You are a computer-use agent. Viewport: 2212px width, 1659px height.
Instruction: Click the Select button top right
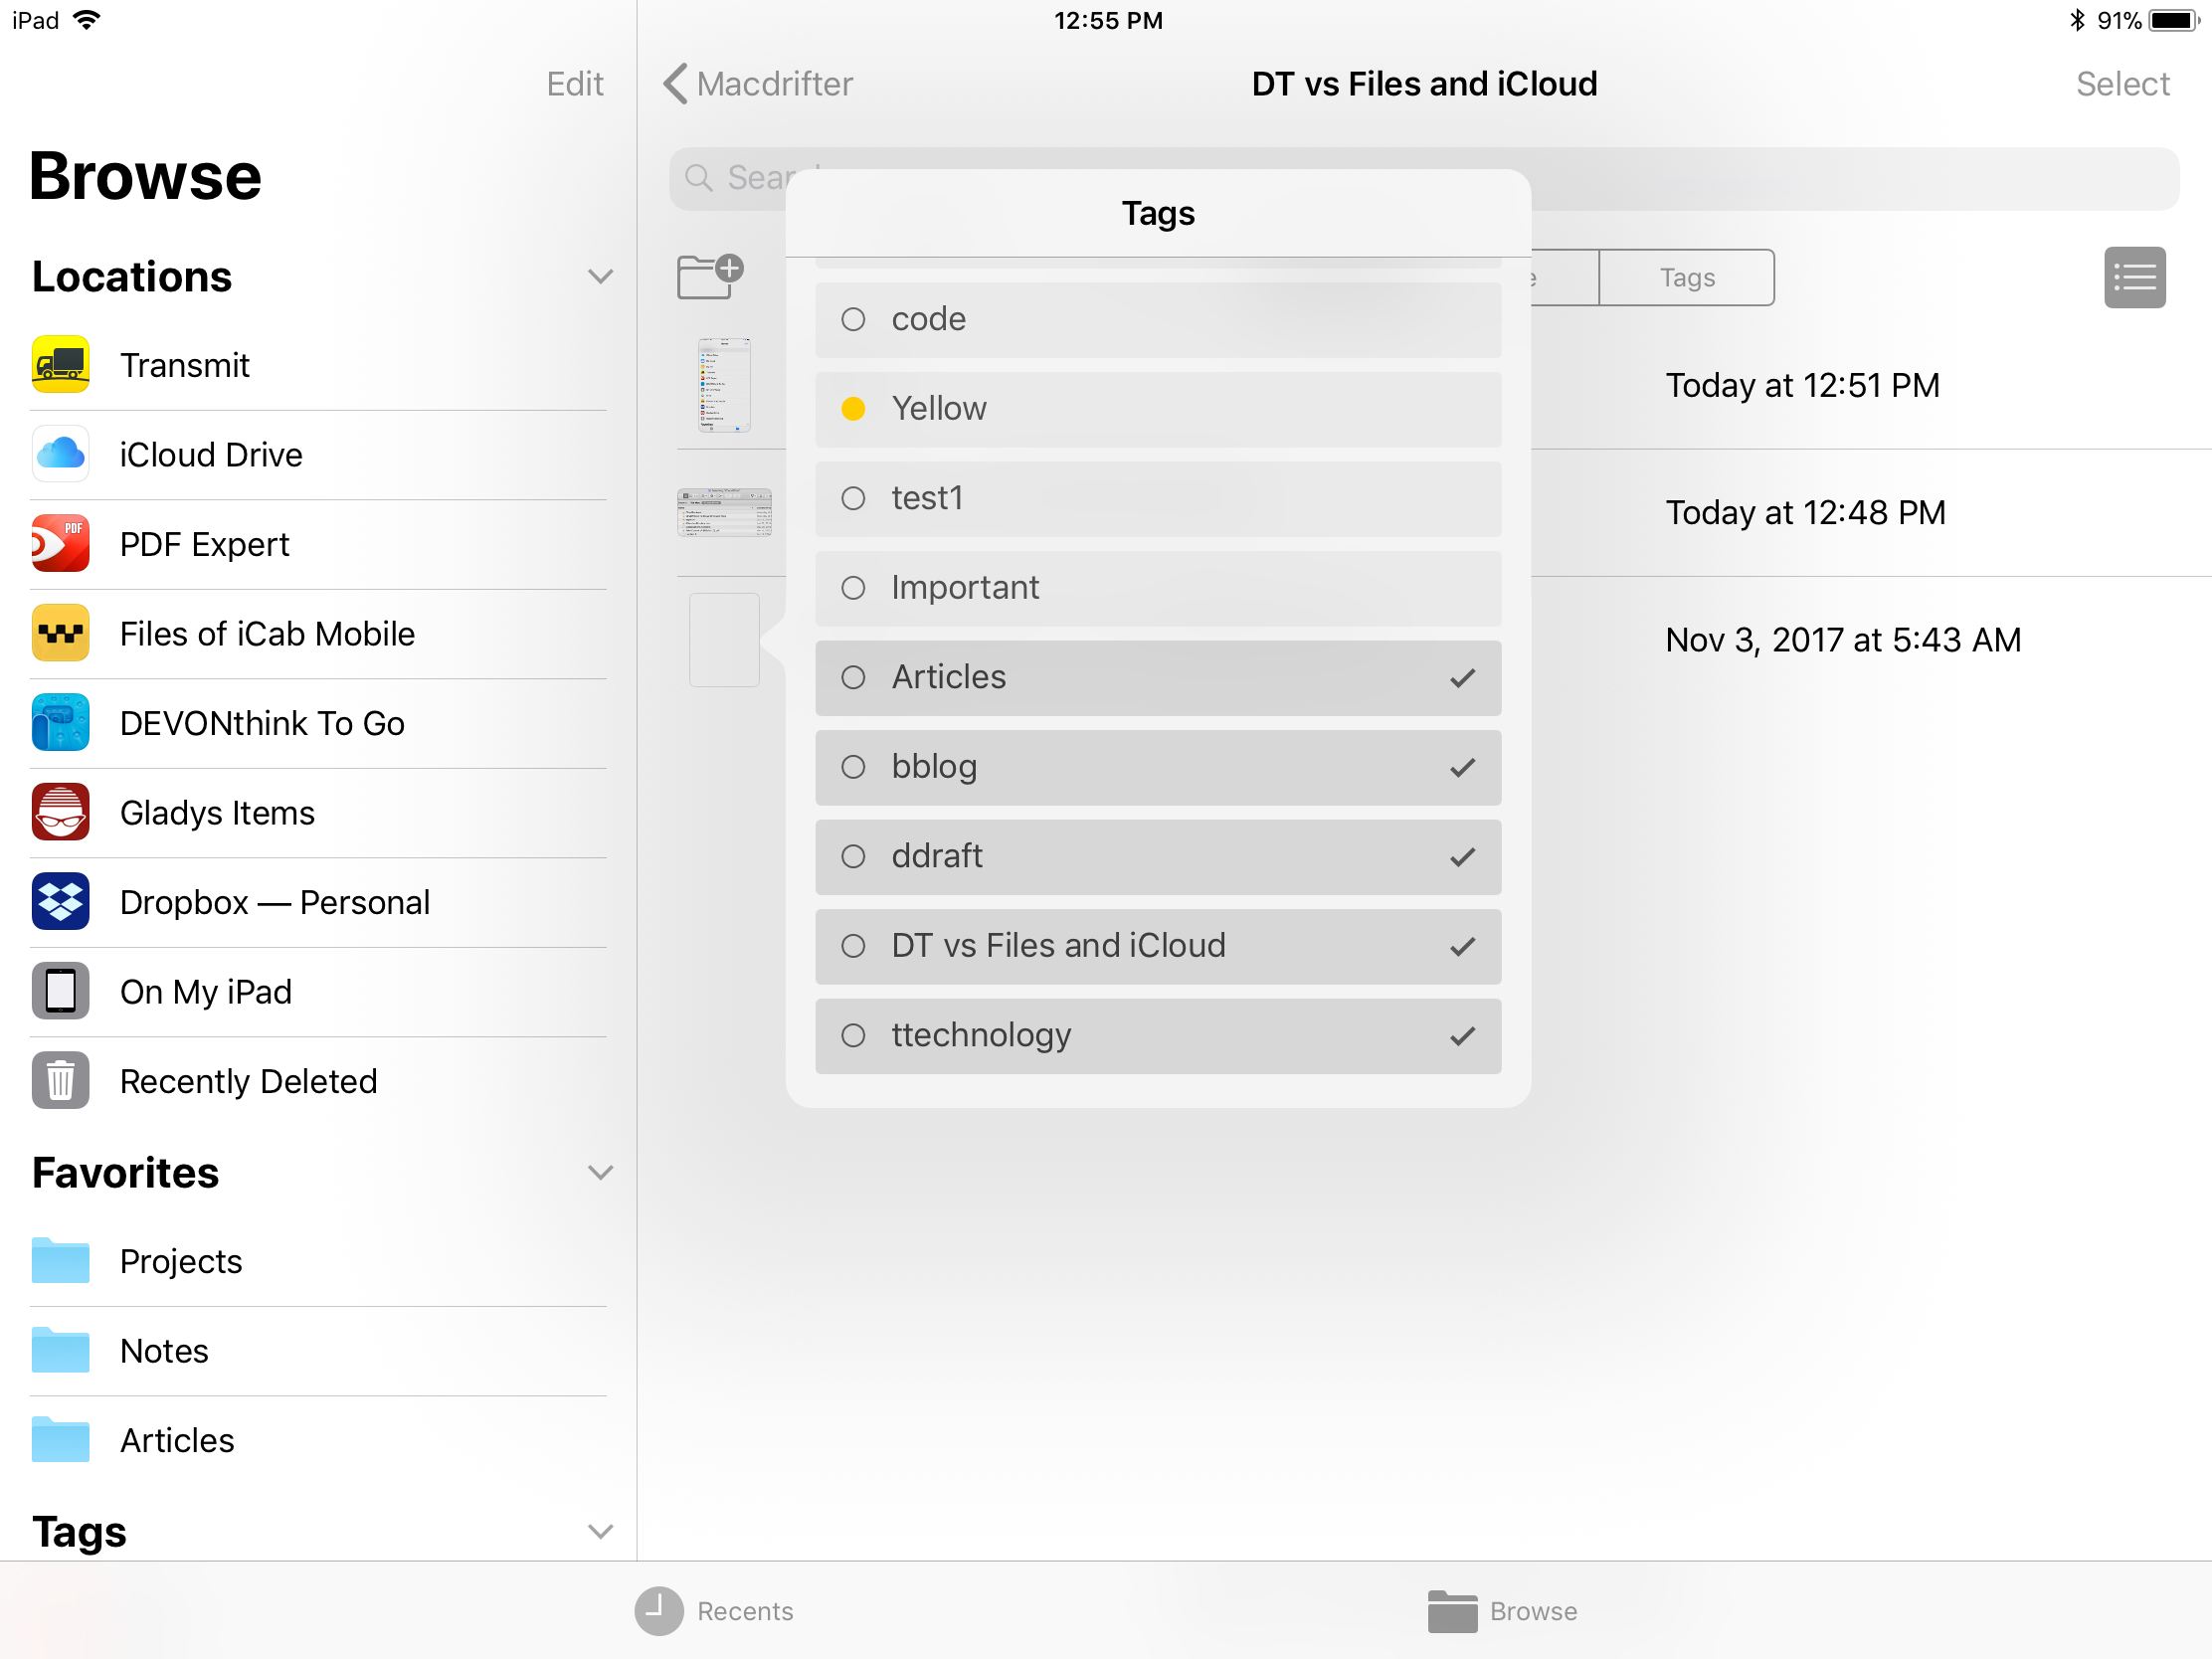[2124, 82]
